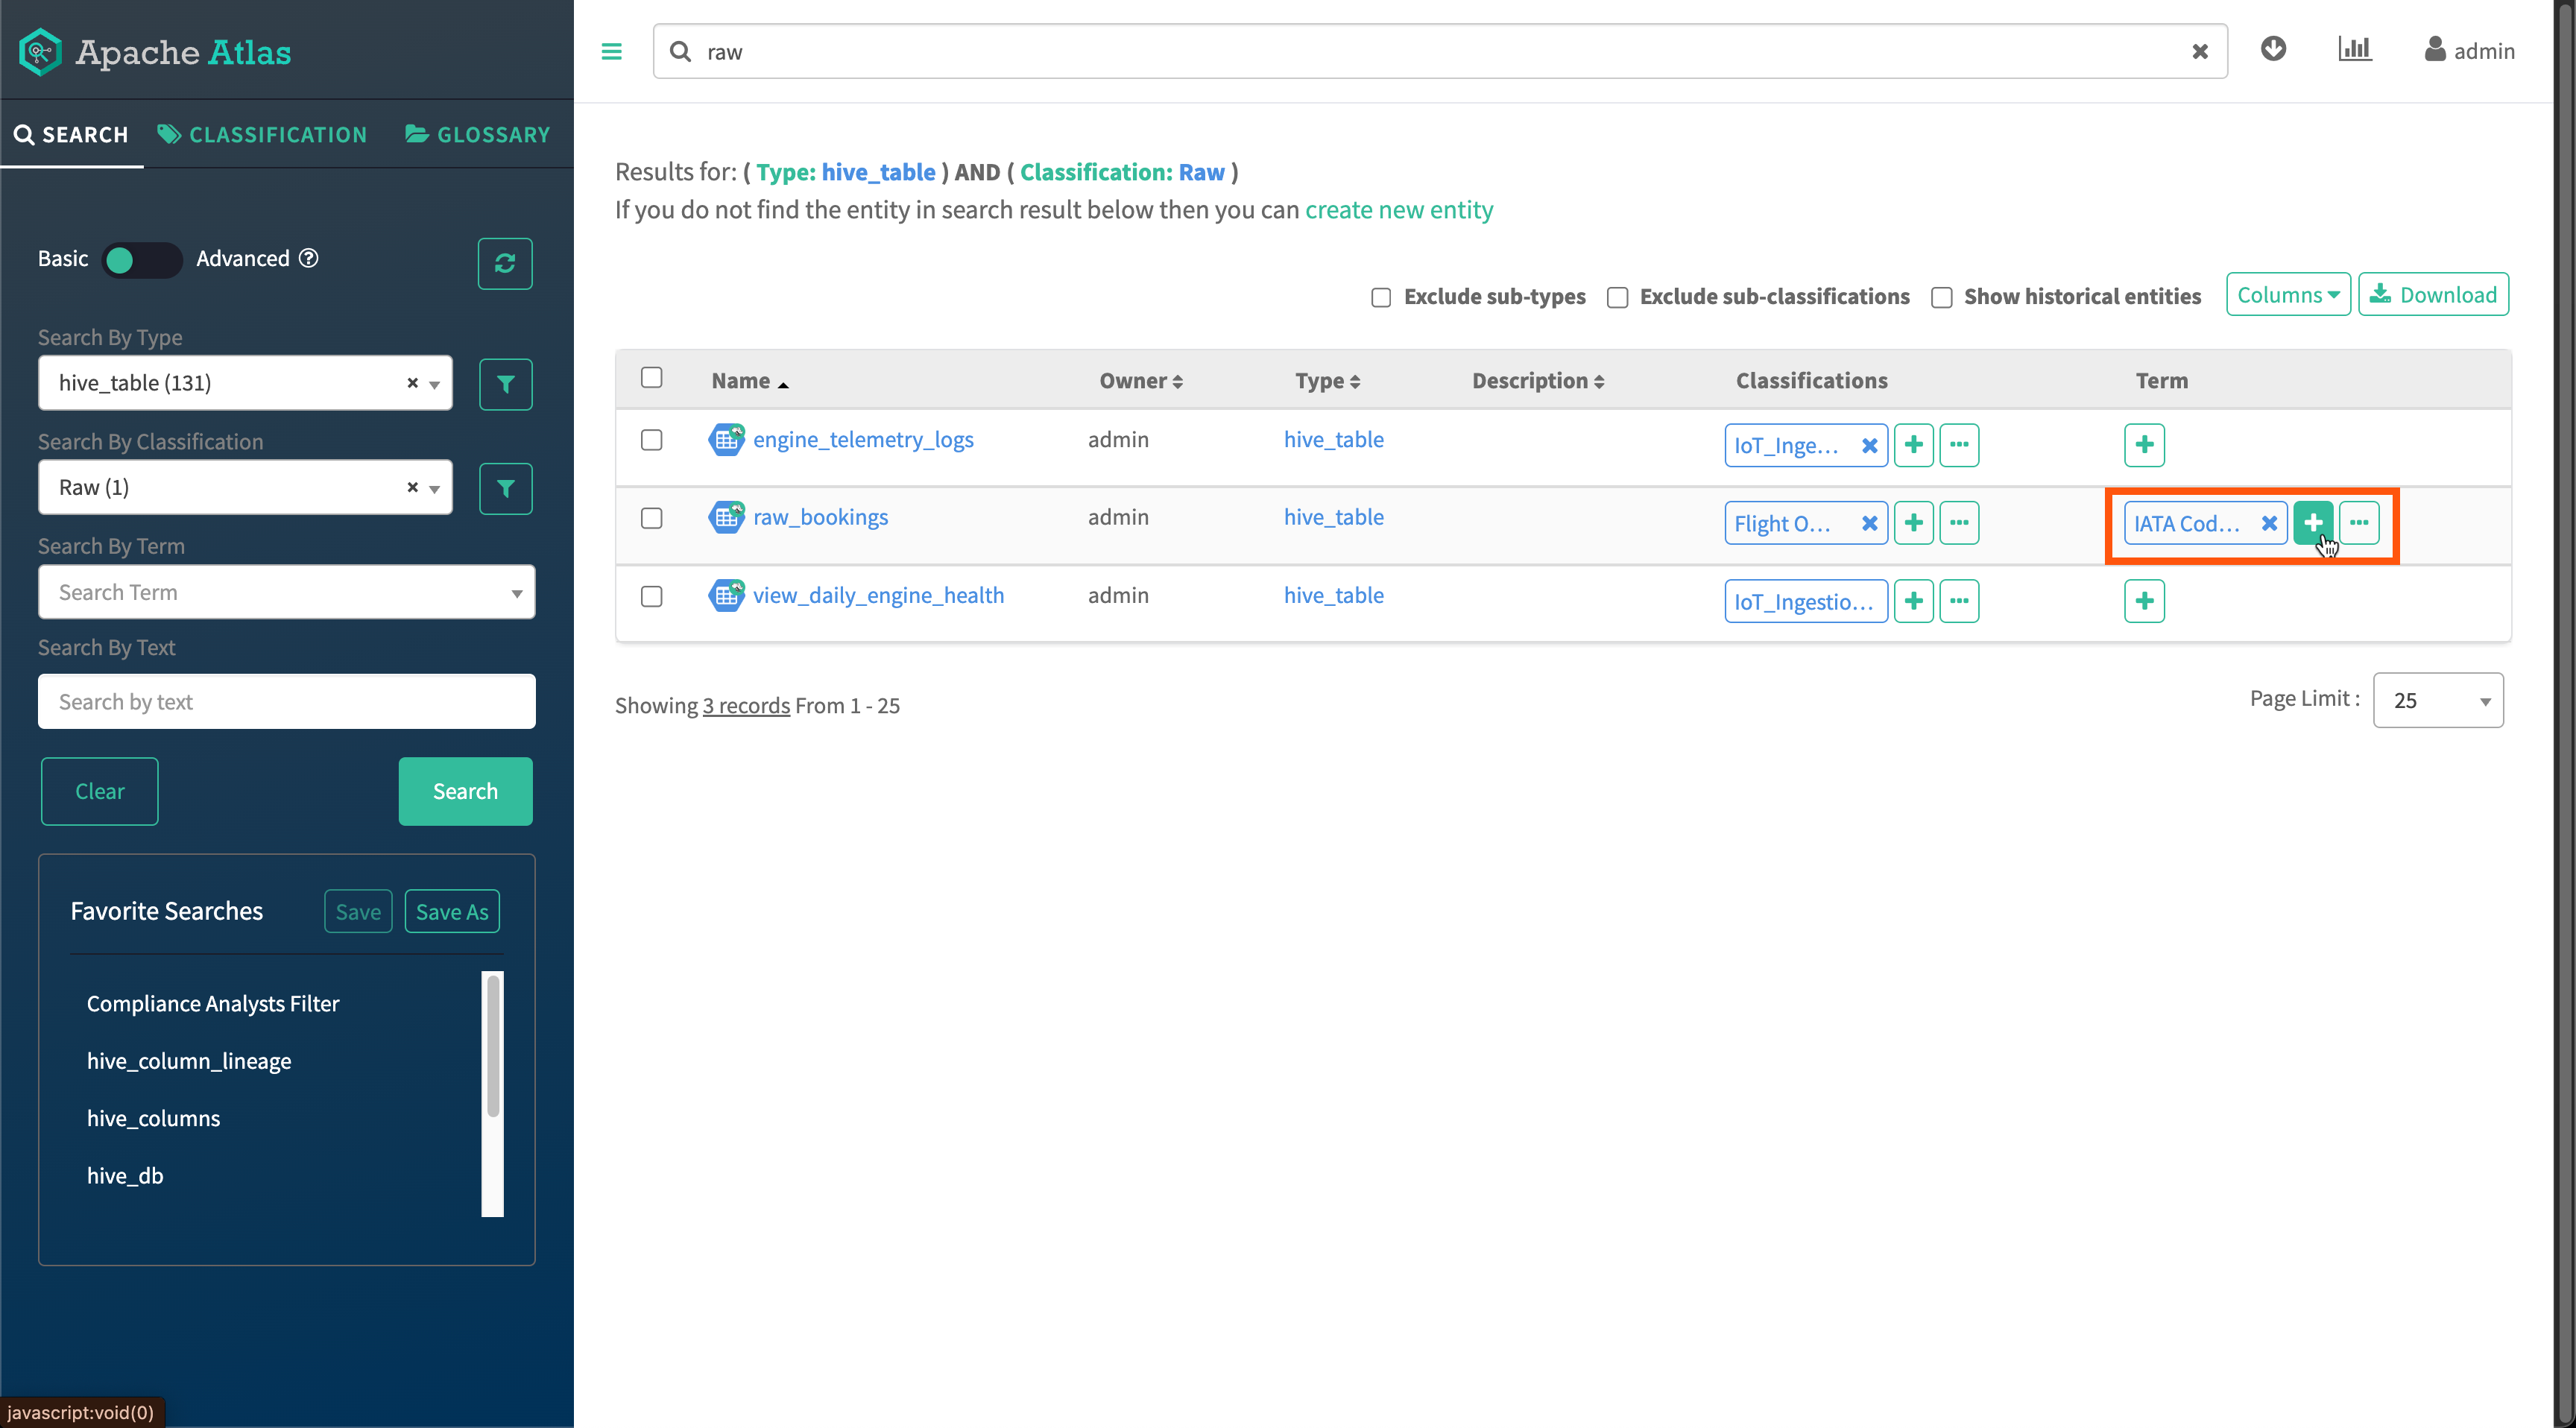Switch to the Glossary tab

pos(478,135)
